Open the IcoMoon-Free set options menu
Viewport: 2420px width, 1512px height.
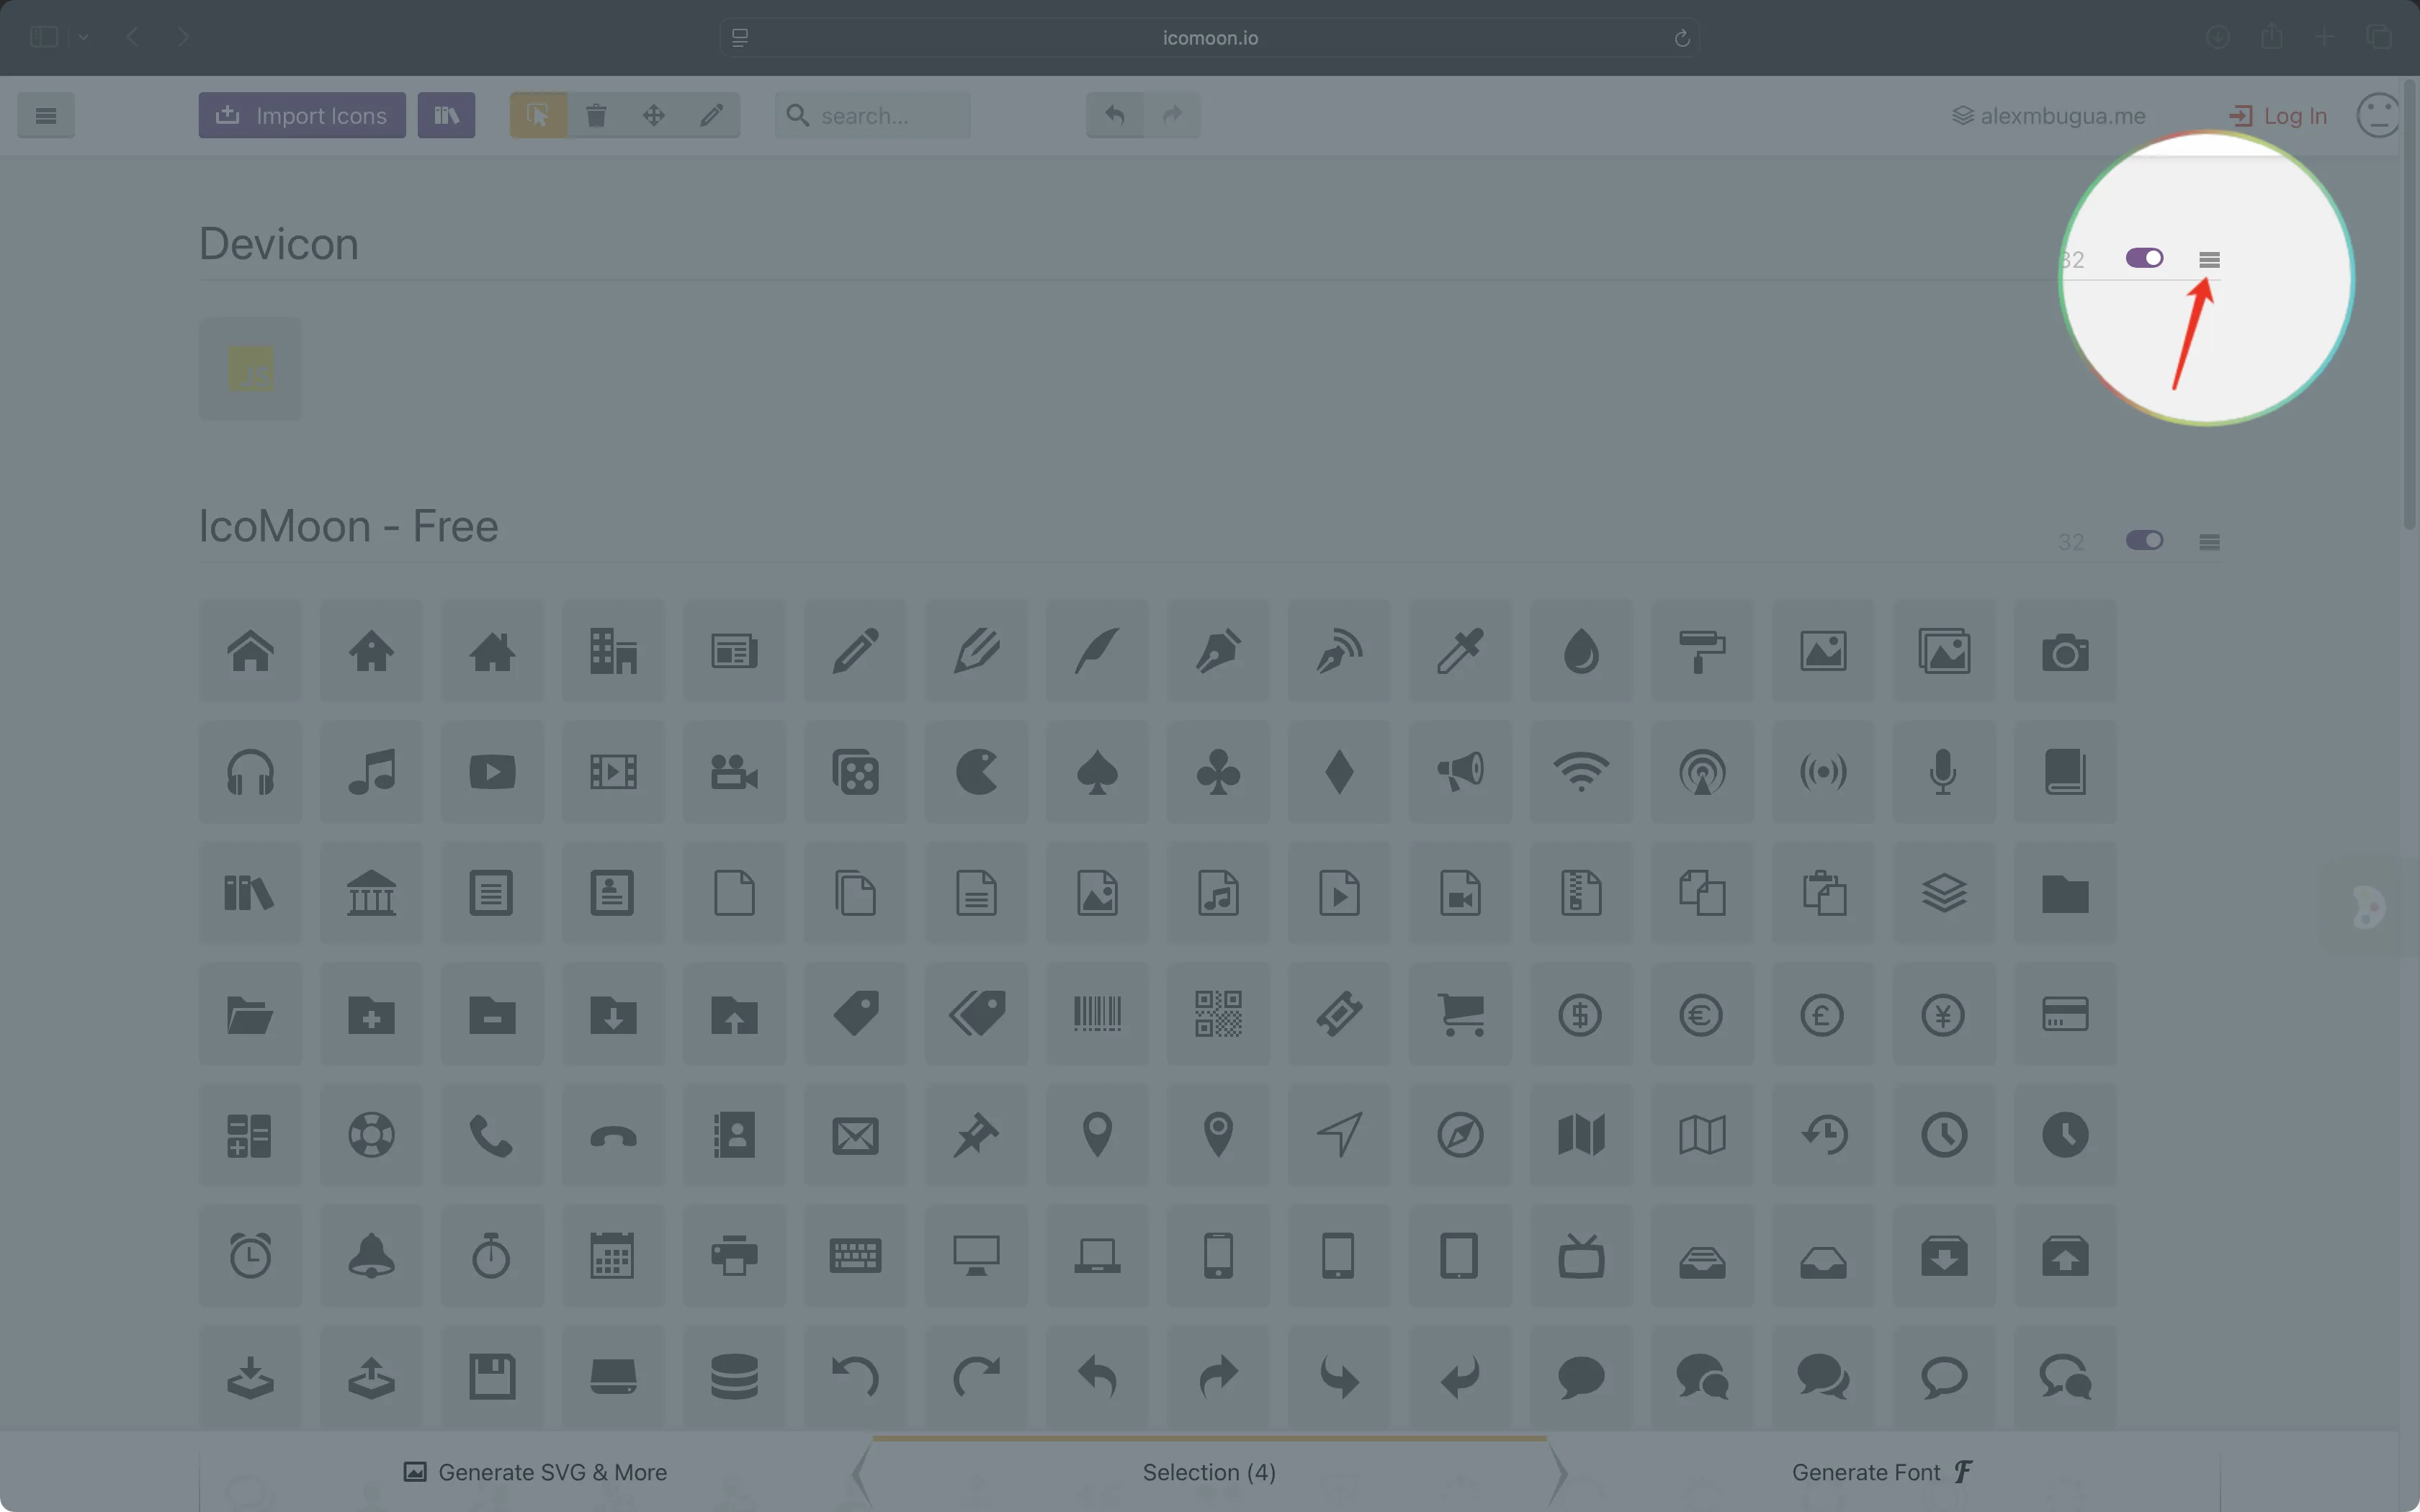click(2210, 540)
